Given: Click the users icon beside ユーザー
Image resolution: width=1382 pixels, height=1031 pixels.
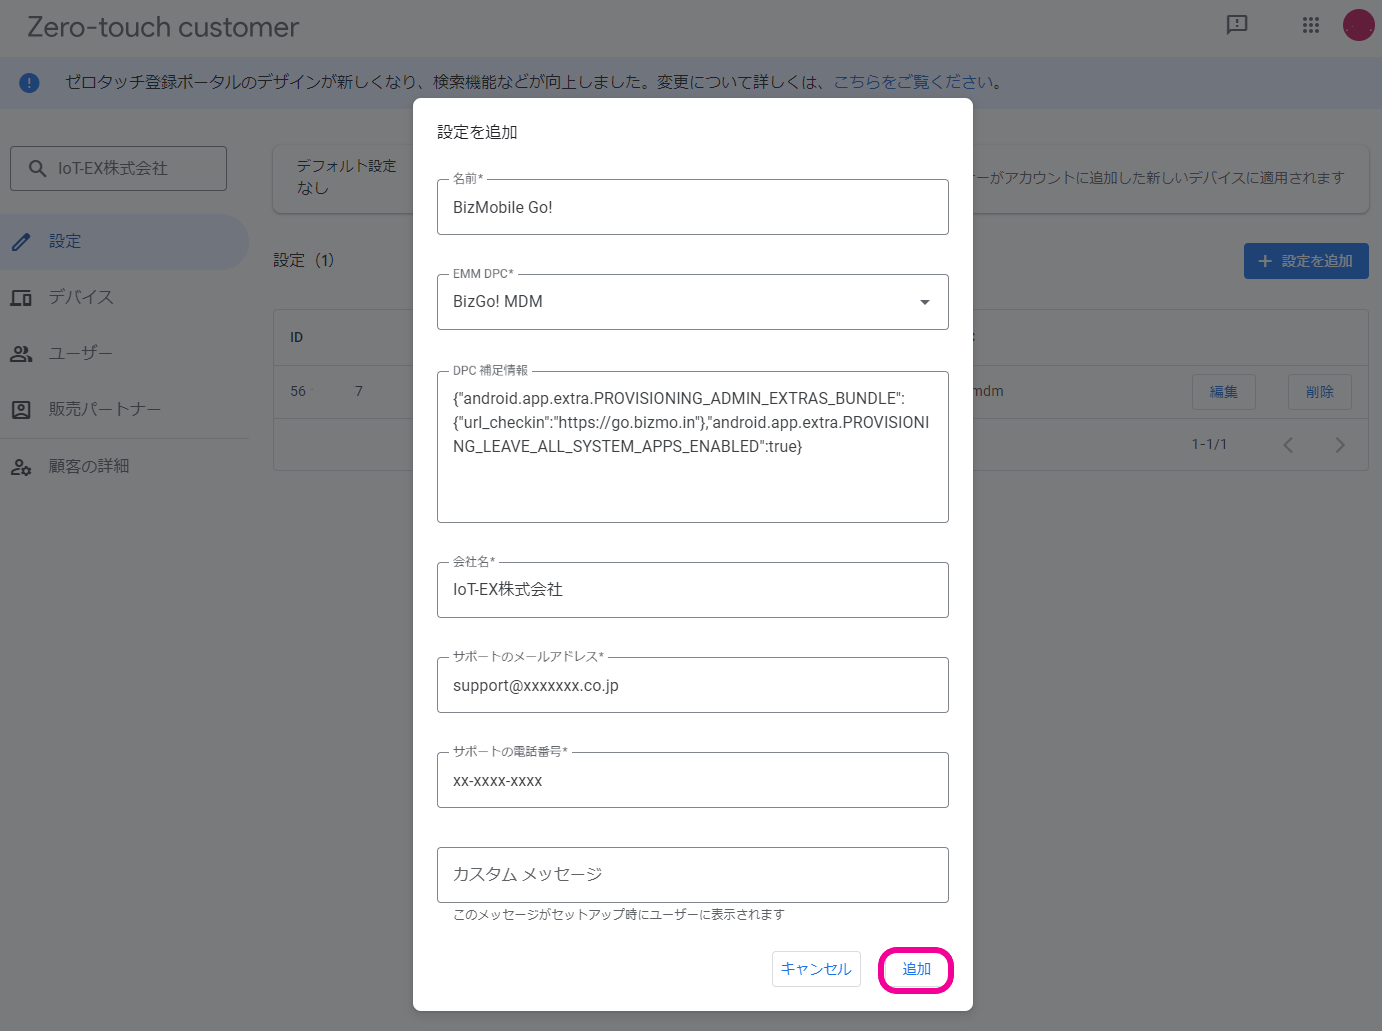Looking at the screenshot, I should pyautogui.click(x=21, y=354).
